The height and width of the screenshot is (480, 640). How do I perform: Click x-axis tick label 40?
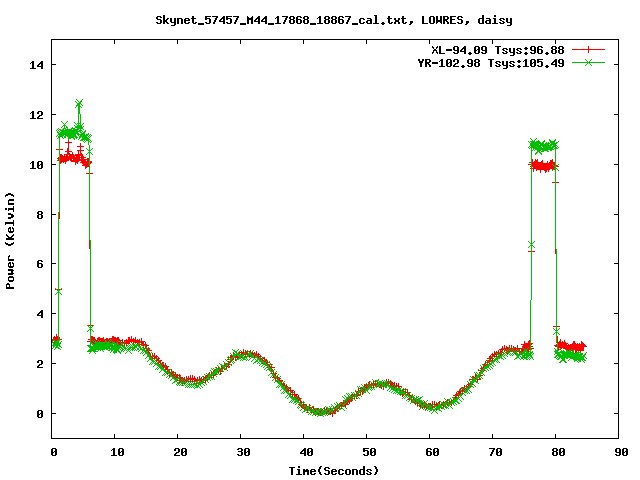click(306, 452)
